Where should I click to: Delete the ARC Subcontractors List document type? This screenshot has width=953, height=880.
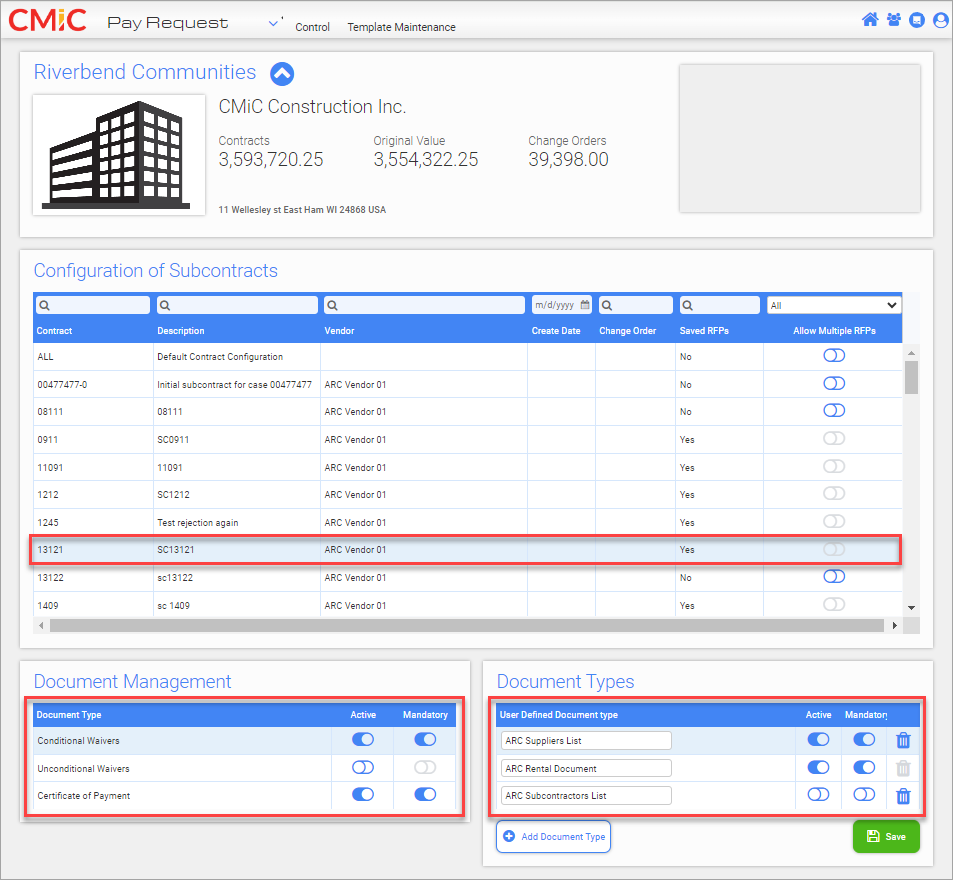click(903, 796)
